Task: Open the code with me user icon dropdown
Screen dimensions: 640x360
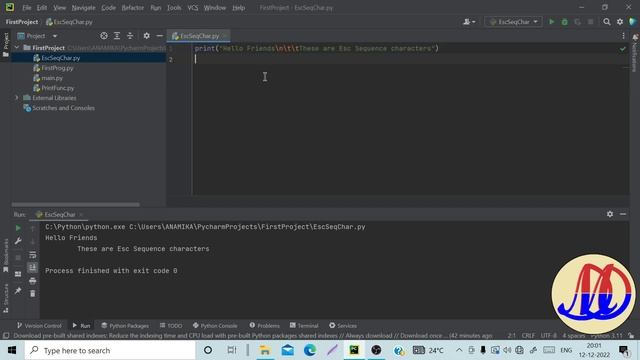Action: (x=469, y=22)
